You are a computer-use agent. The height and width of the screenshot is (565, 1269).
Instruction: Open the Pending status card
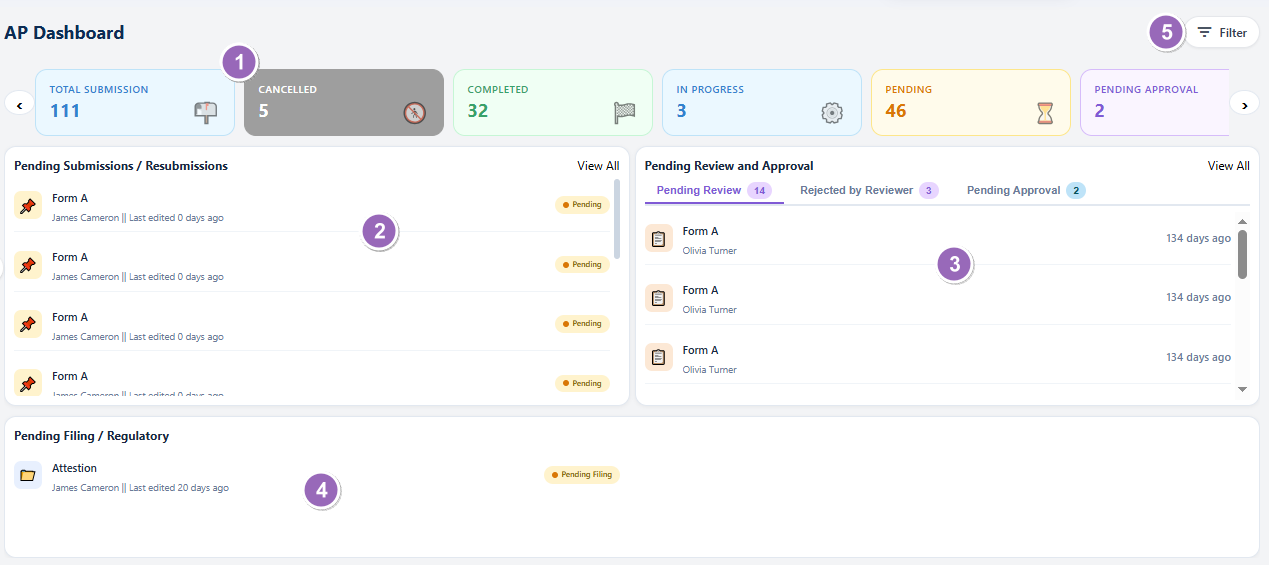(x=971, y=102)
